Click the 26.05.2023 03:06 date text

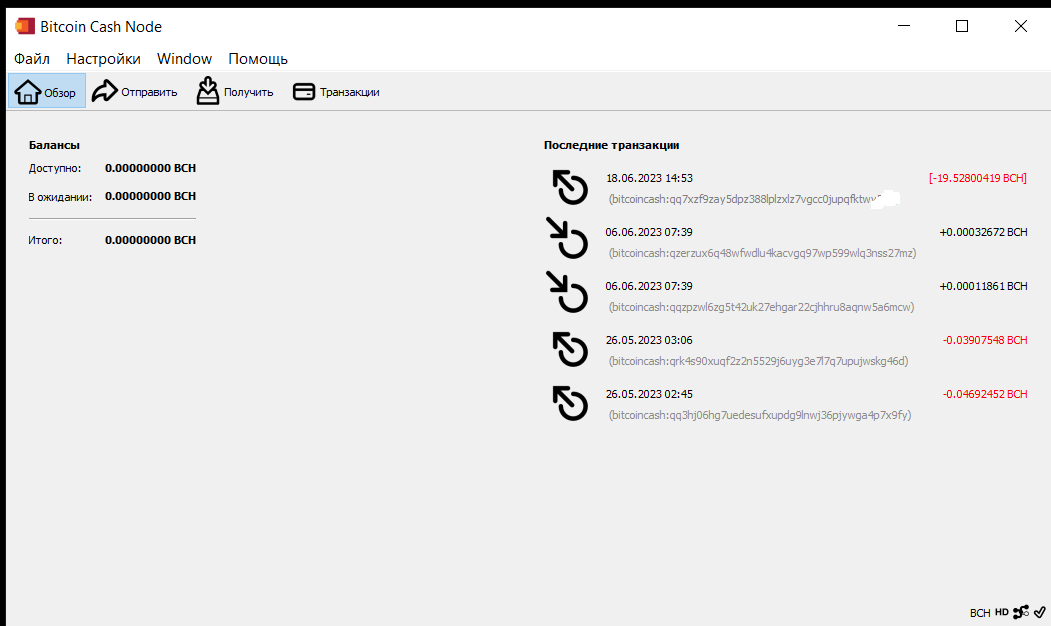pyautogui.click(x=649, y=340)
